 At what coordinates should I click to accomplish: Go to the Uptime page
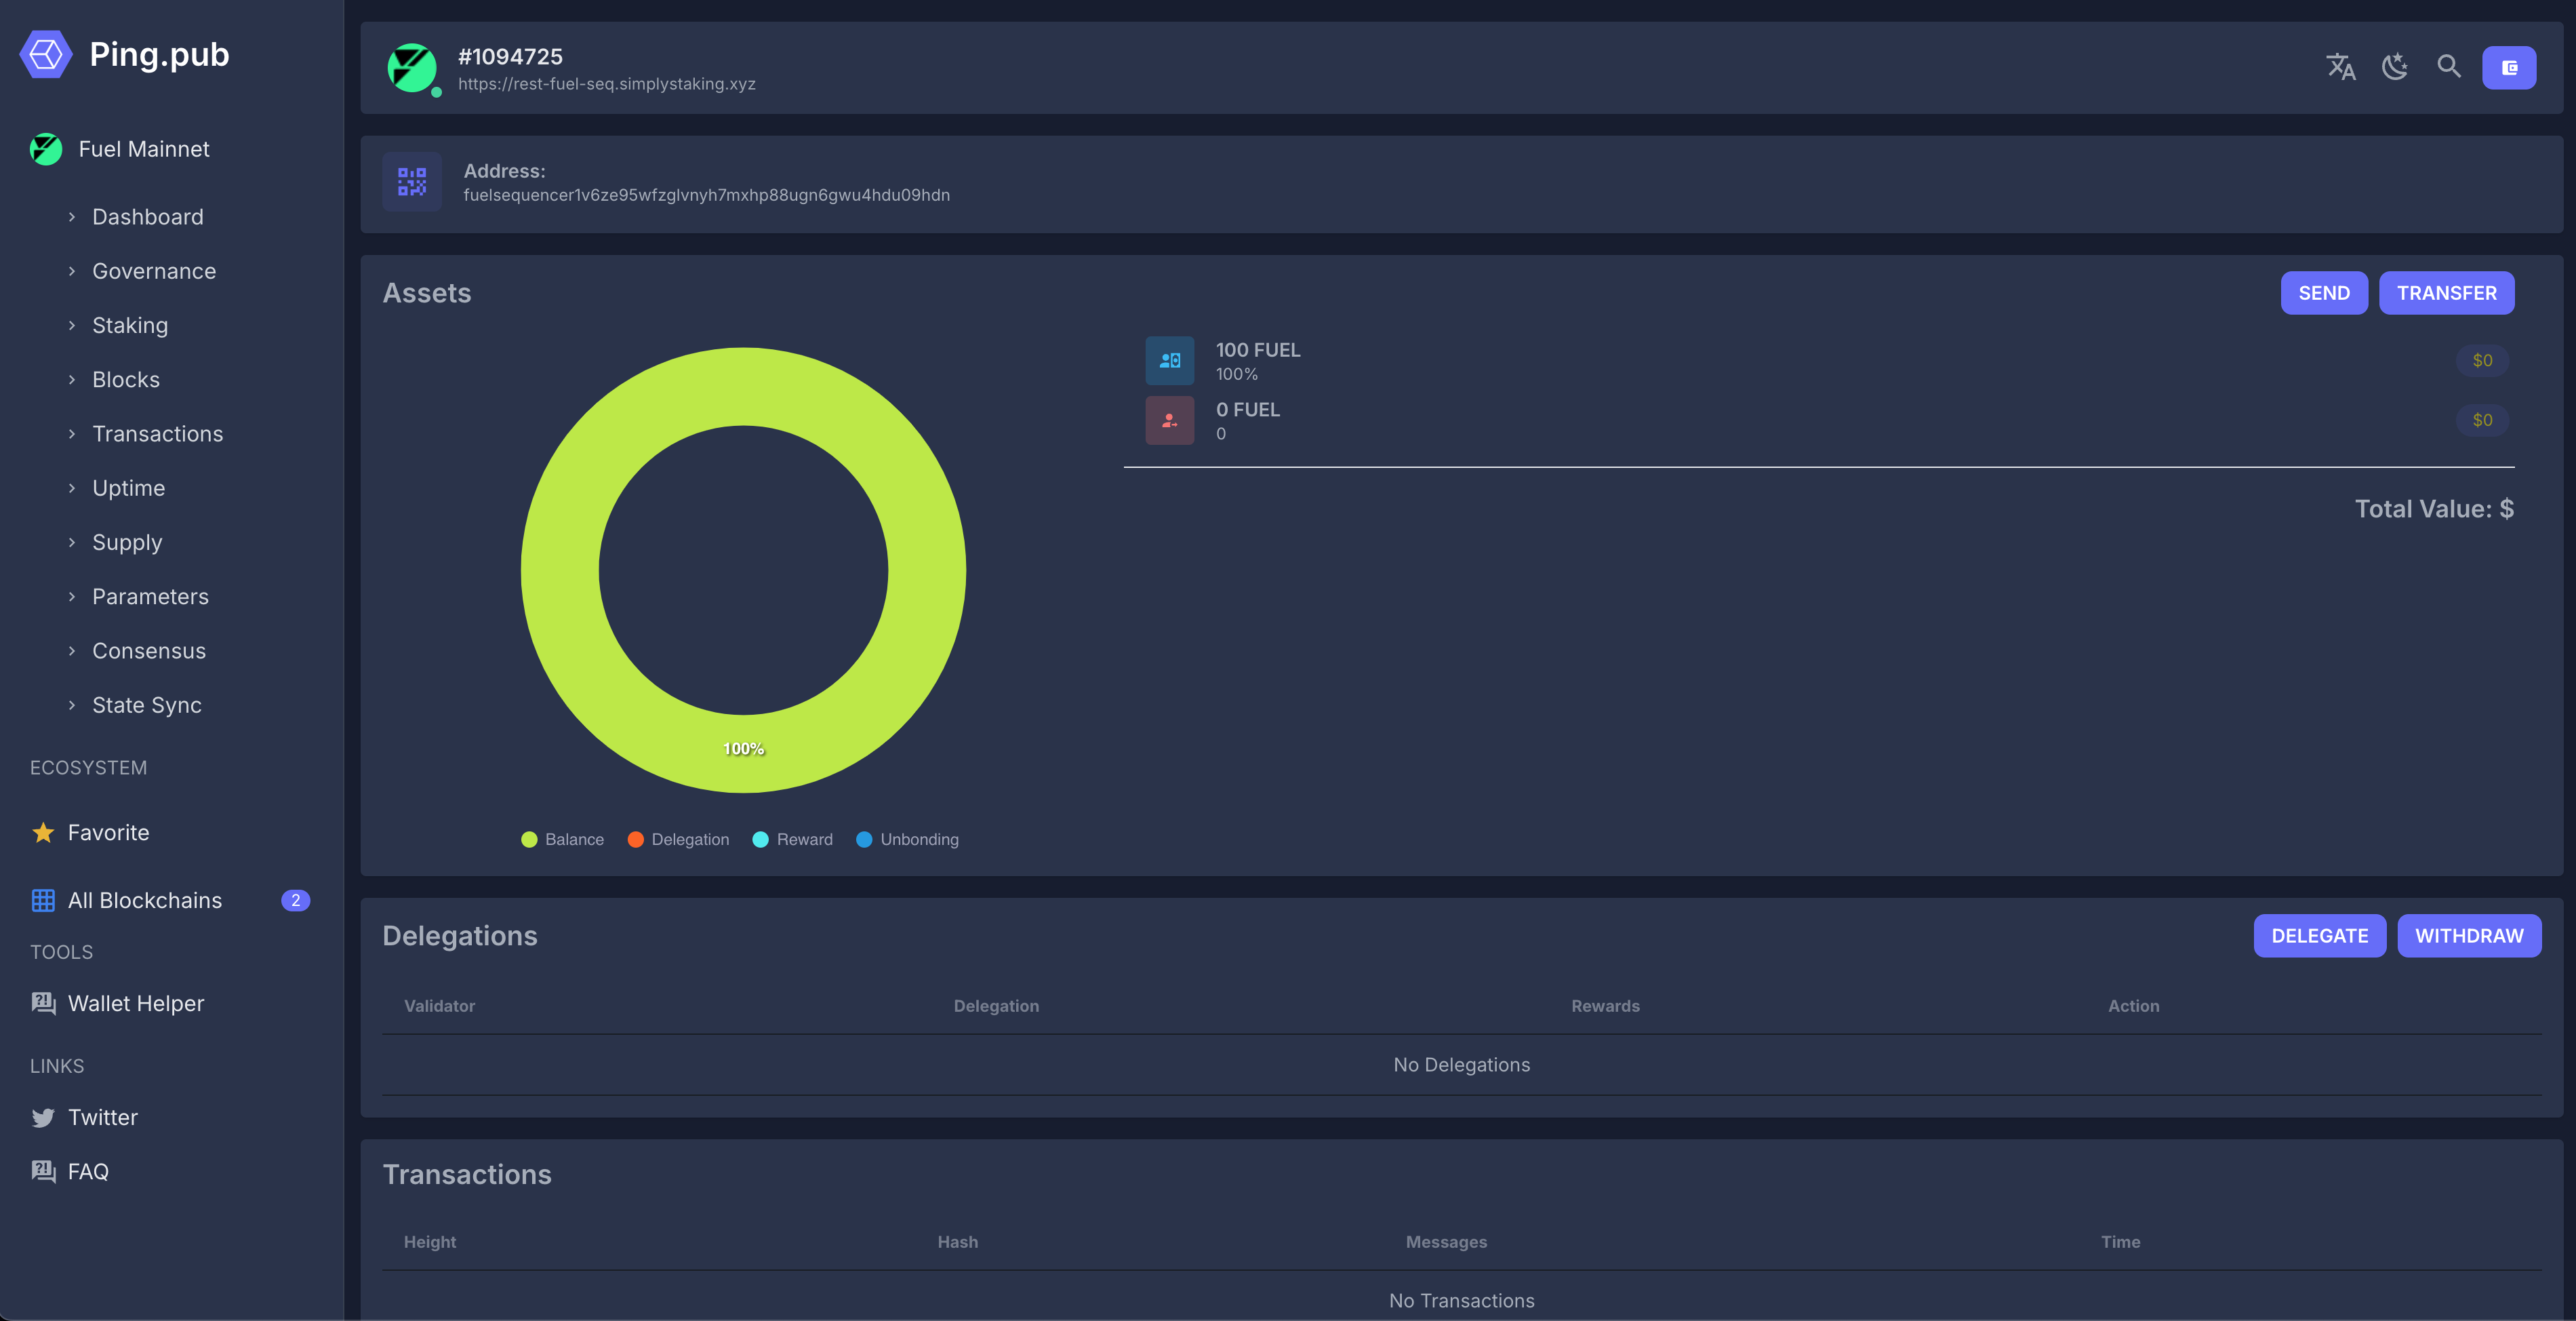point(128,488)
